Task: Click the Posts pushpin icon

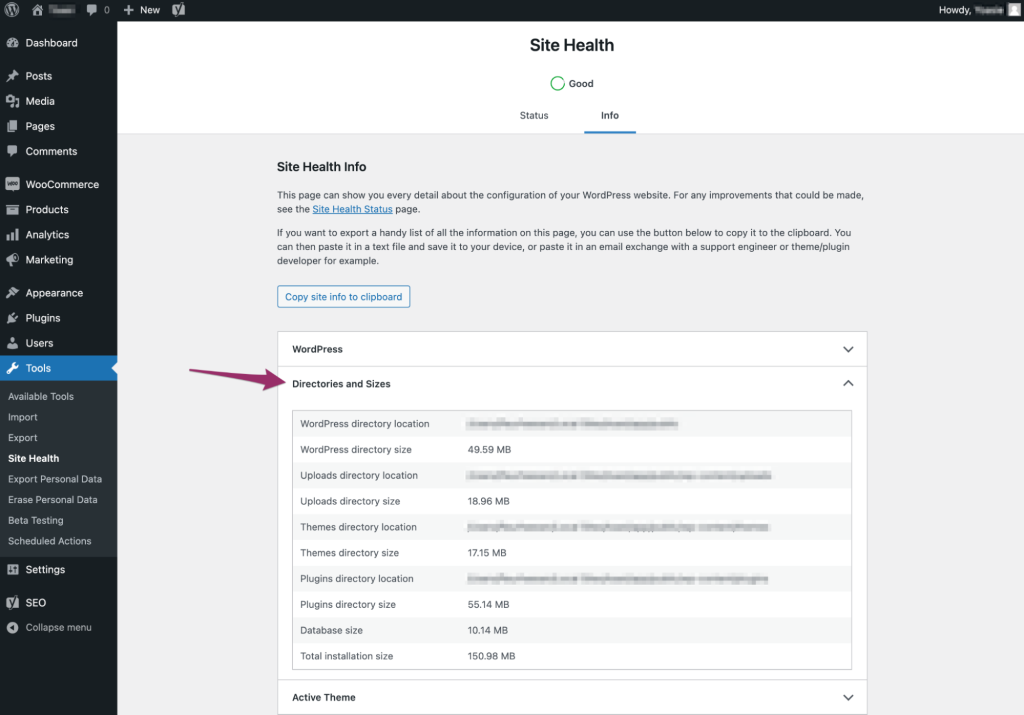Action: [x=12, y=76]
